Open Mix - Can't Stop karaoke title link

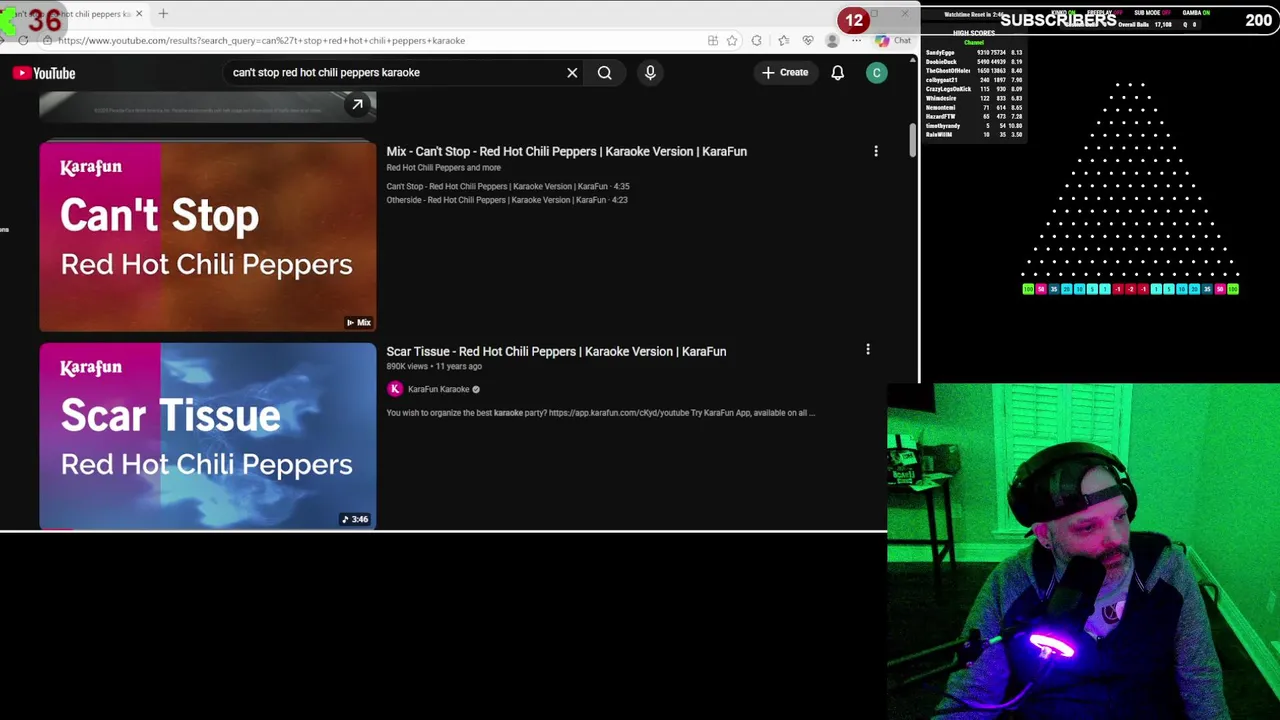pos(567,151)
